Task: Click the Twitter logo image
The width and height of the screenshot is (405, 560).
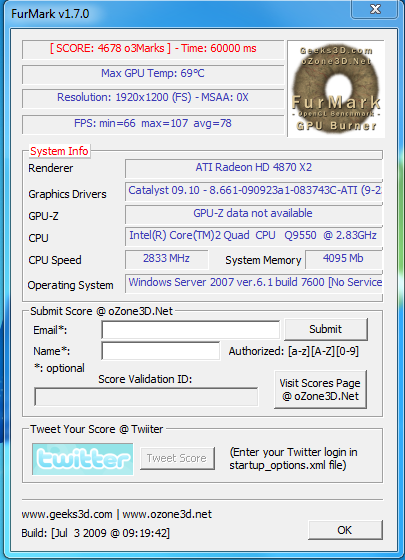Action: tap(82, 459)
